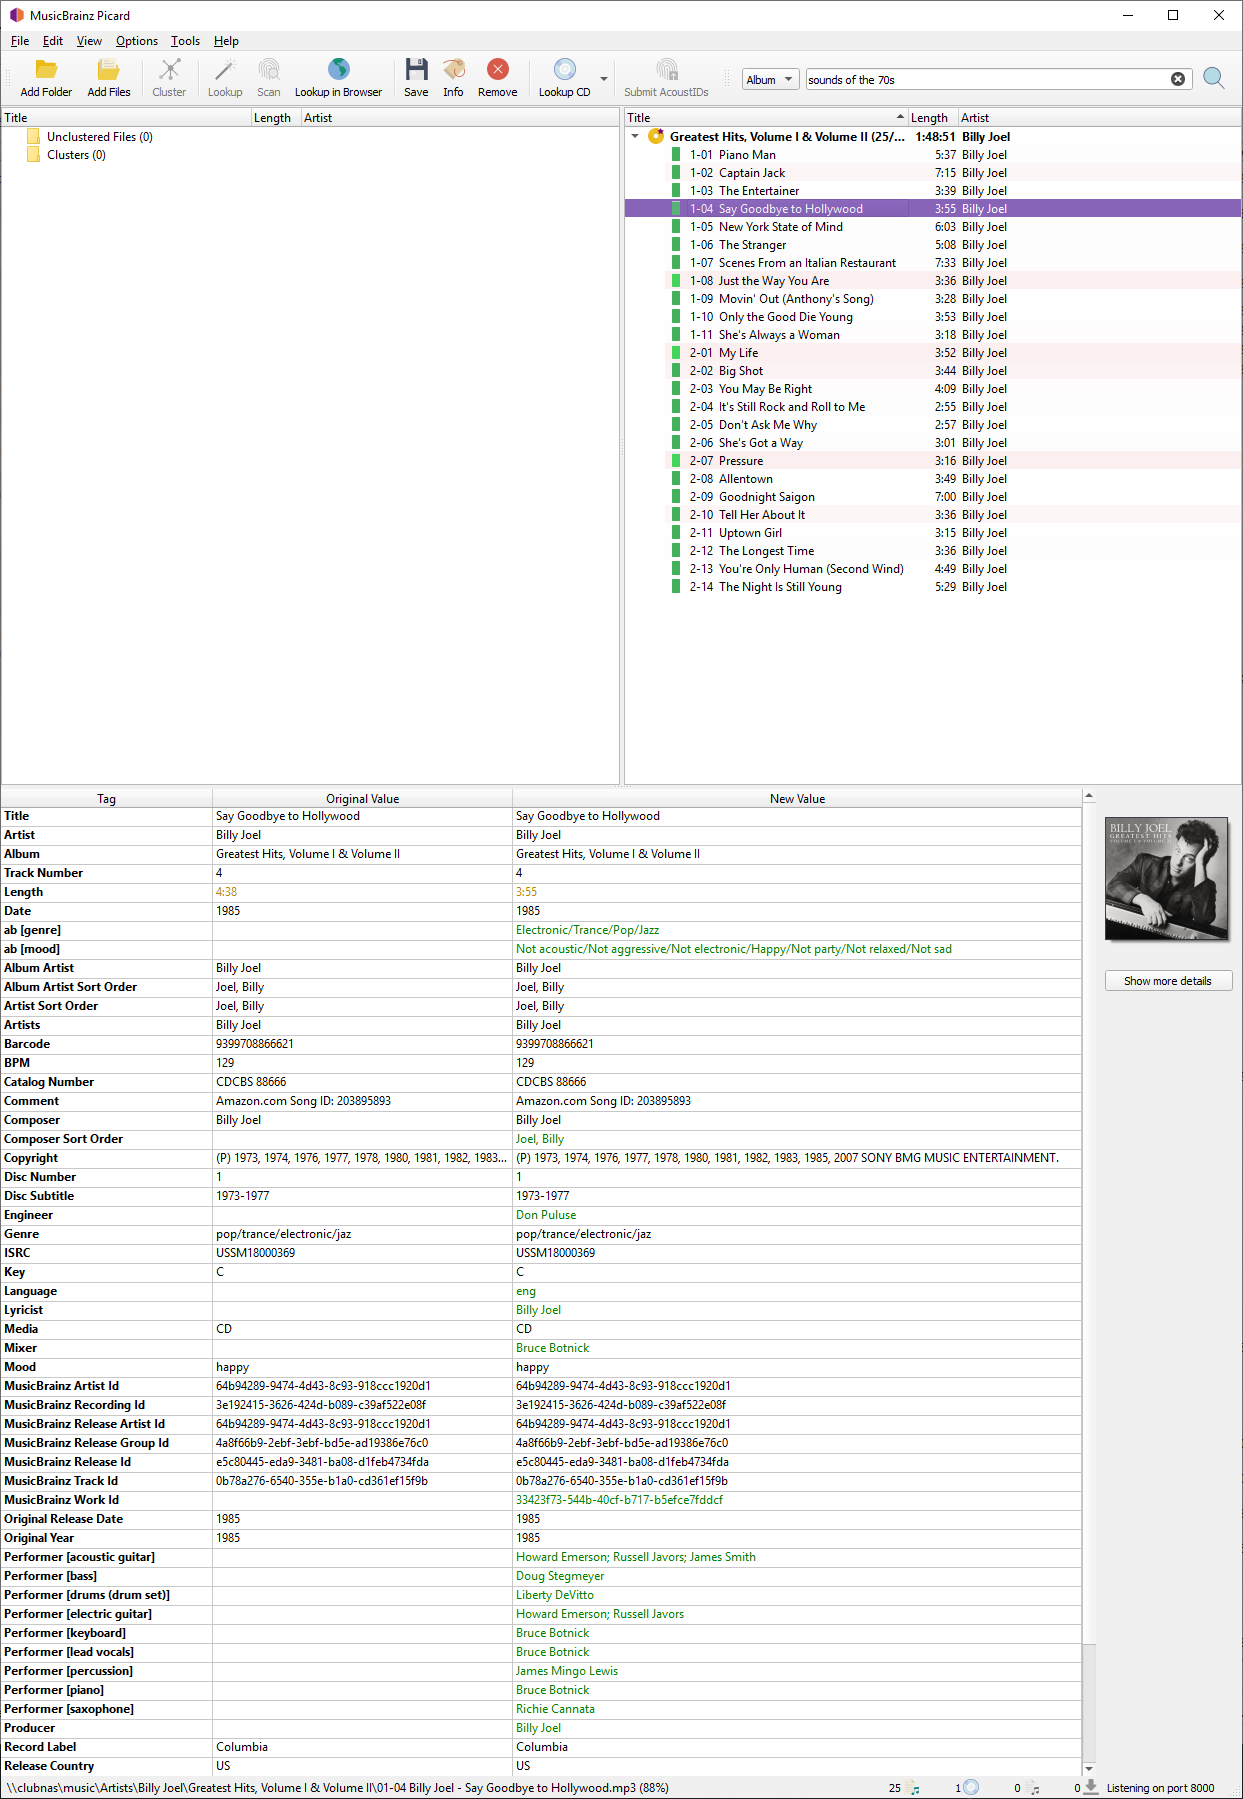This screenshot has width=1243, height=1799.
Task: Select track 1-02 Captain Jack
Action: (x=933, y=173)
